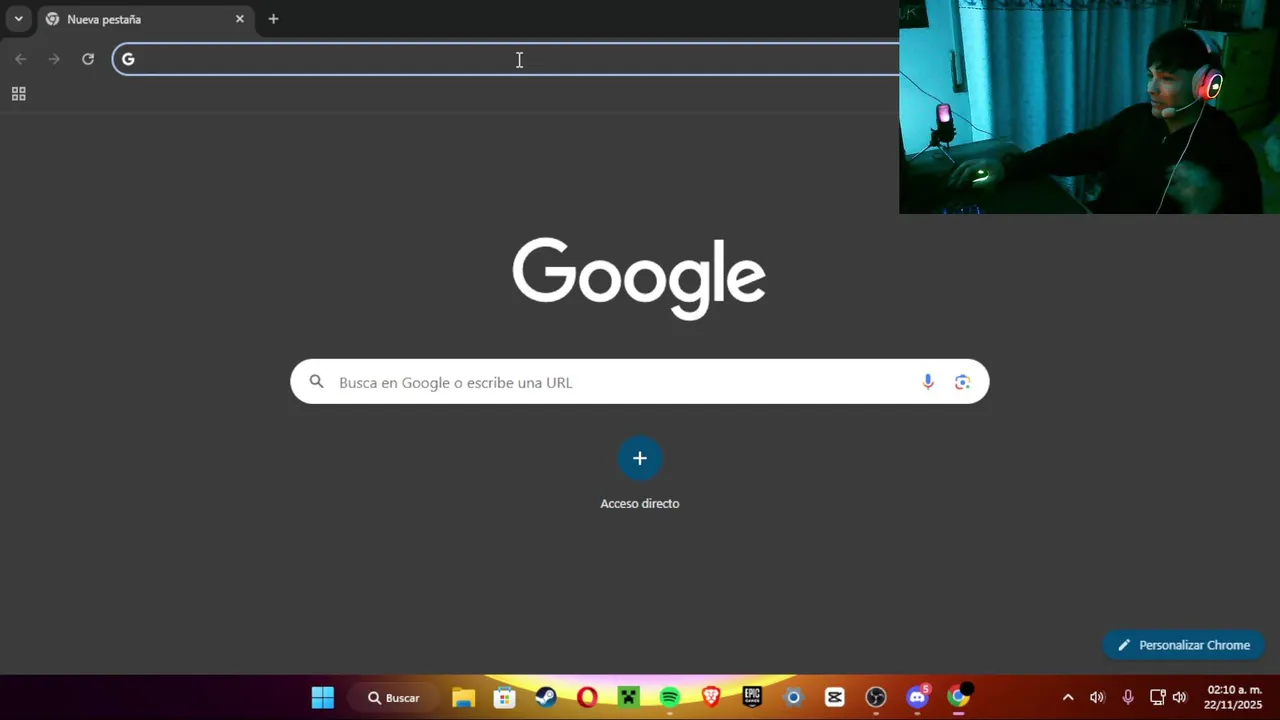The width and height of the screenshot is (1280, 720).
Task: Go back with the back arrow
Action: [x=21, y=59]
